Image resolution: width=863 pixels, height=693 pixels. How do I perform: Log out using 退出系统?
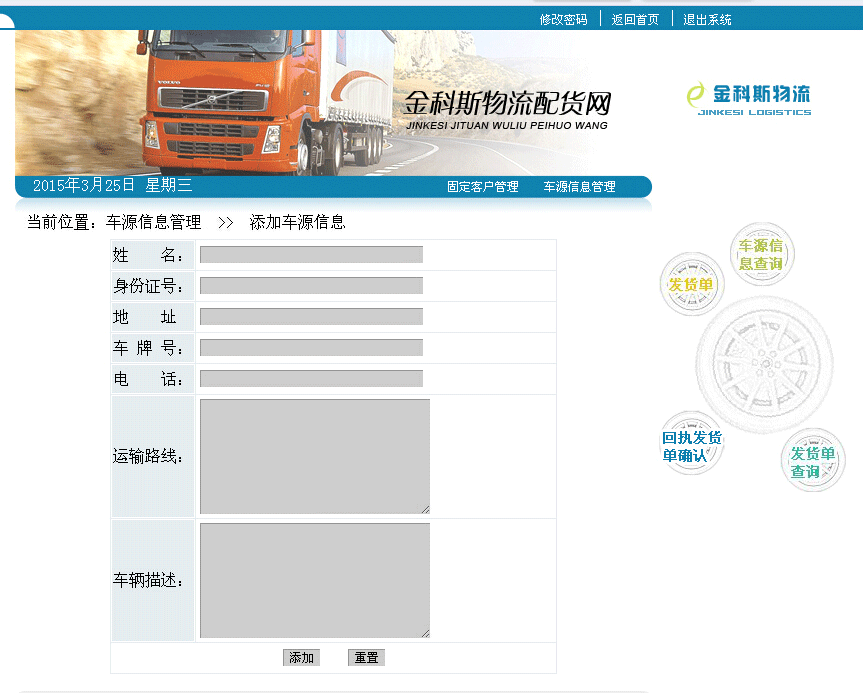click(x=705, y=18)
